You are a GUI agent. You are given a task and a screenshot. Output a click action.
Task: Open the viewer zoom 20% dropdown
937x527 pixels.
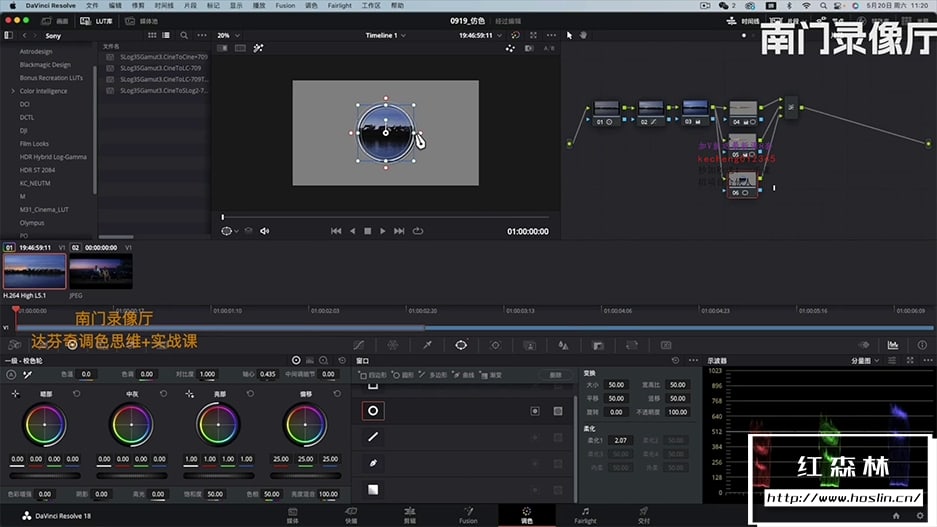pos(227,35)
